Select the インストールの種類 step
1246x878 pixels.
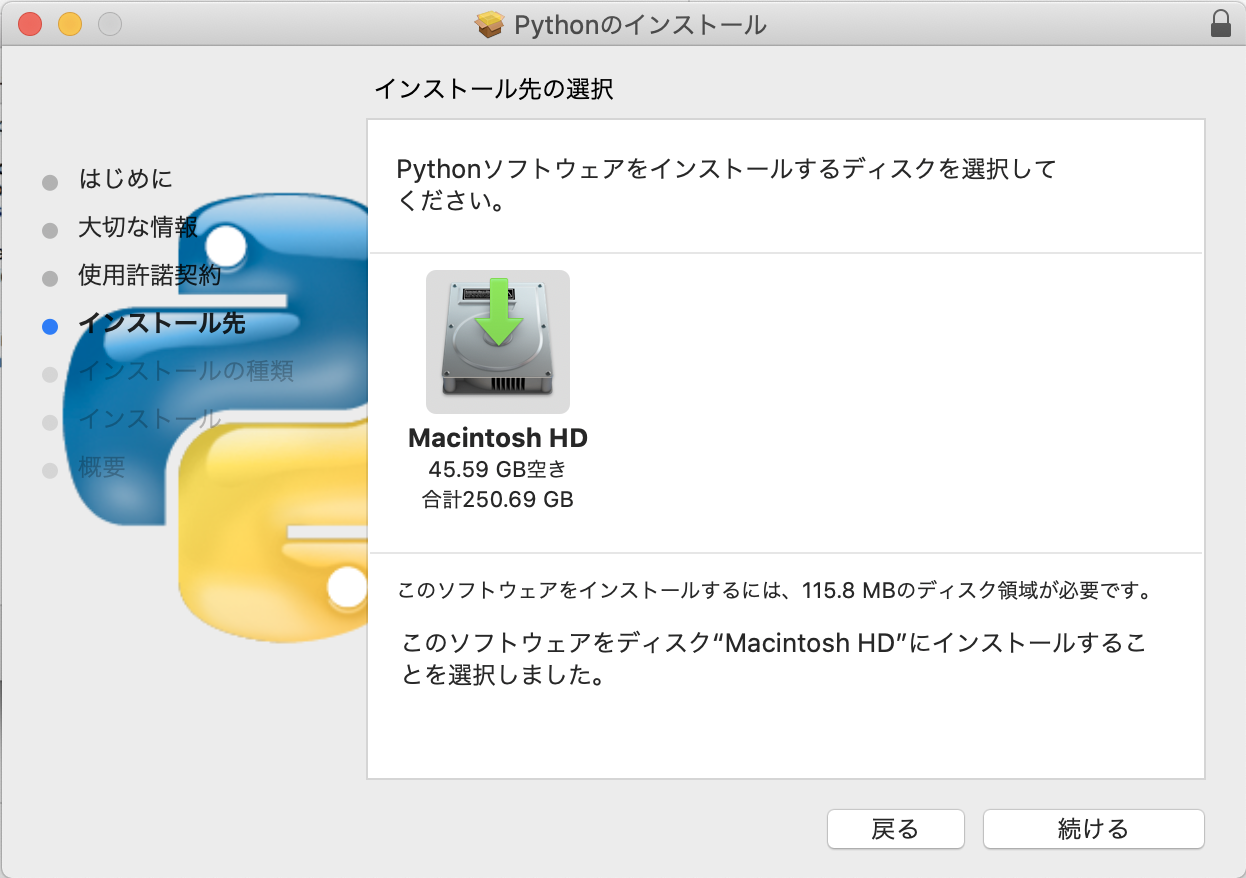(186, 371)
